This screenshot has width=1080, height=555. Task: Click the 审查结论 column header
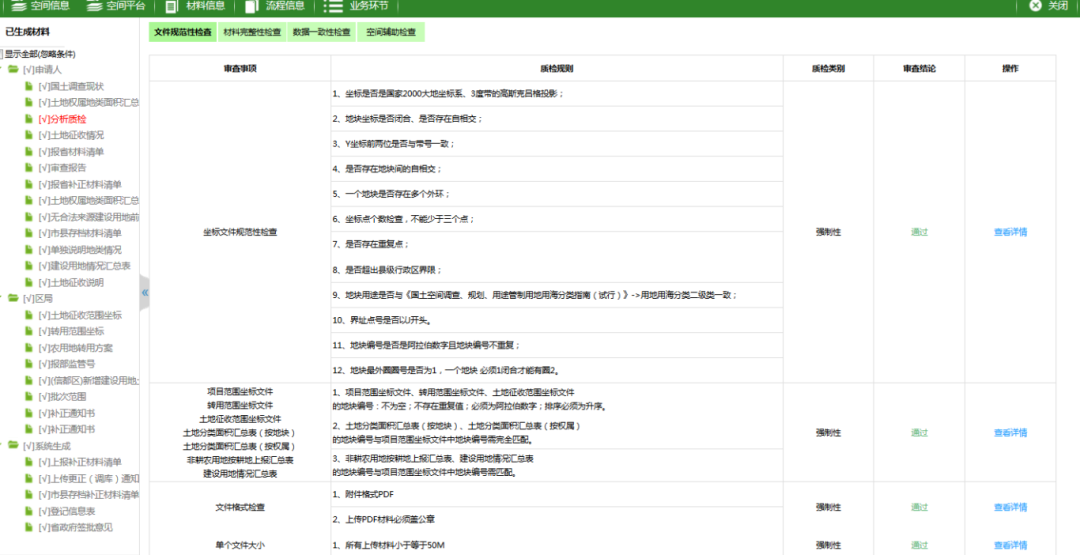point(919,68)
